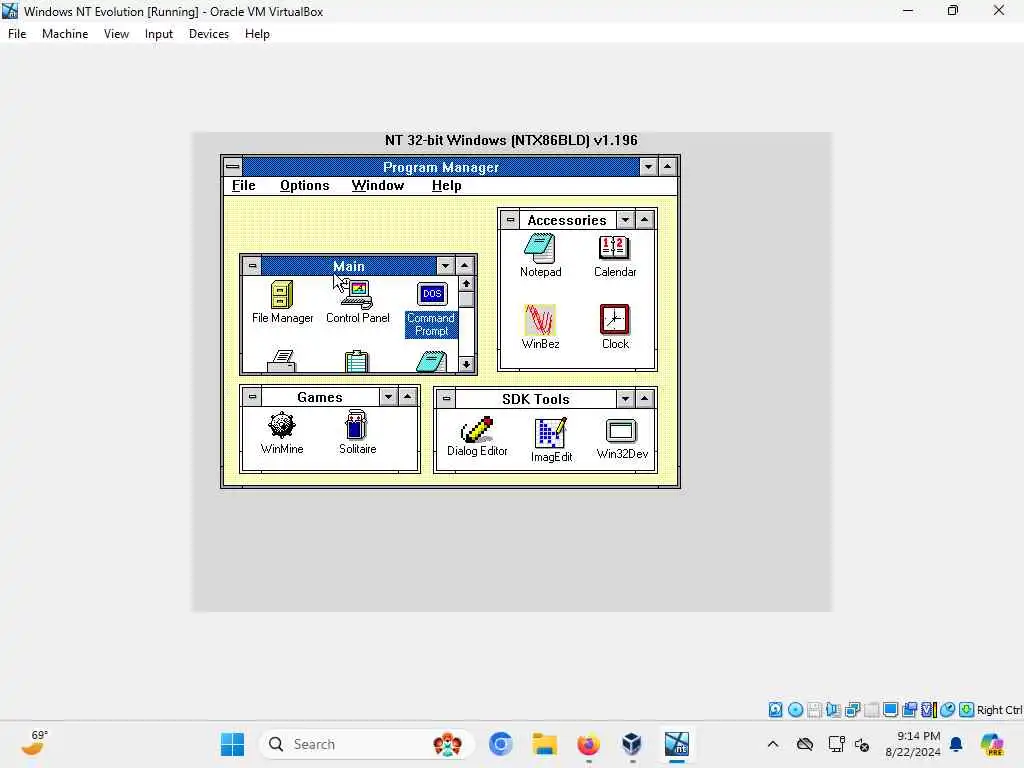Open Firefox from taskbar
This screenshot has height=768, width=1024.
(588, 744)
